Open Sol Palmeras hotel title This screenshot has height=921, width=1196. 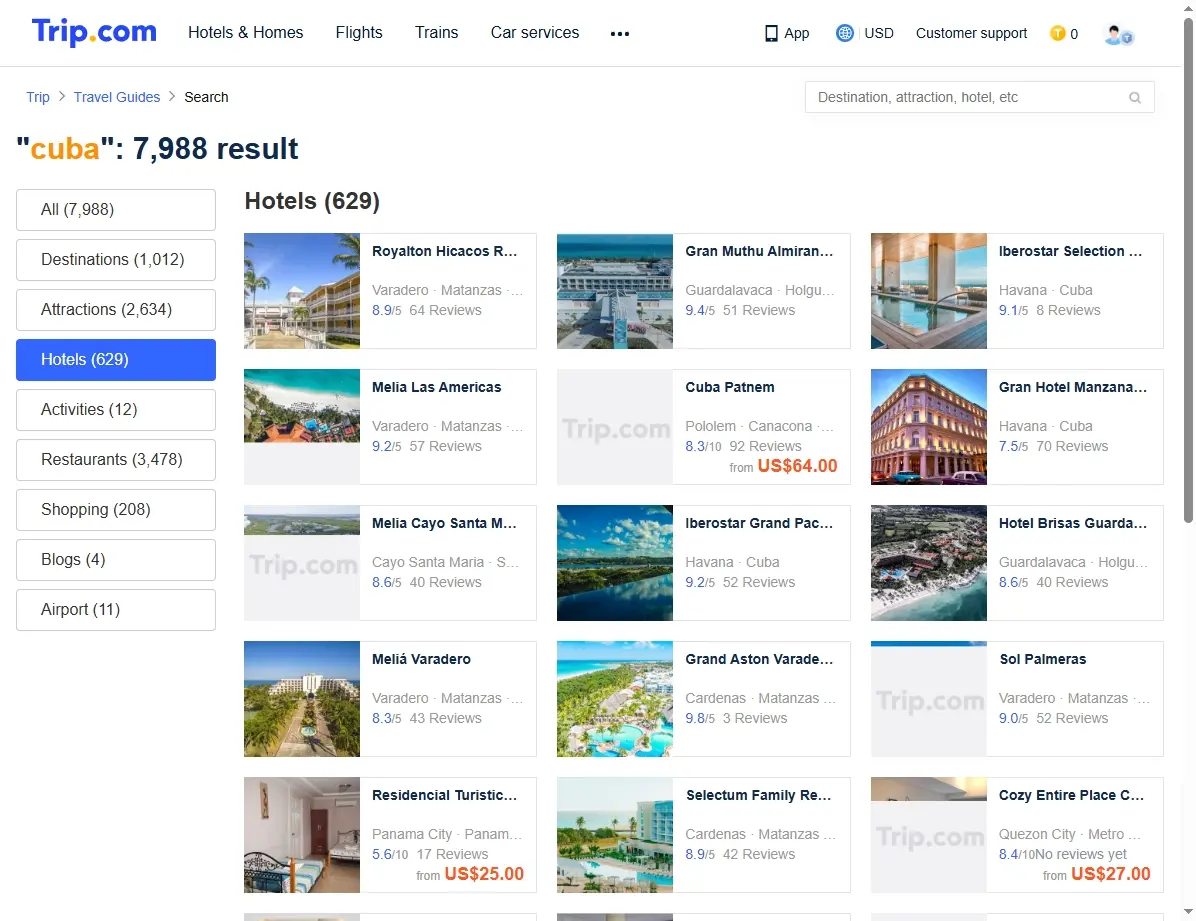pos(1043,659)
